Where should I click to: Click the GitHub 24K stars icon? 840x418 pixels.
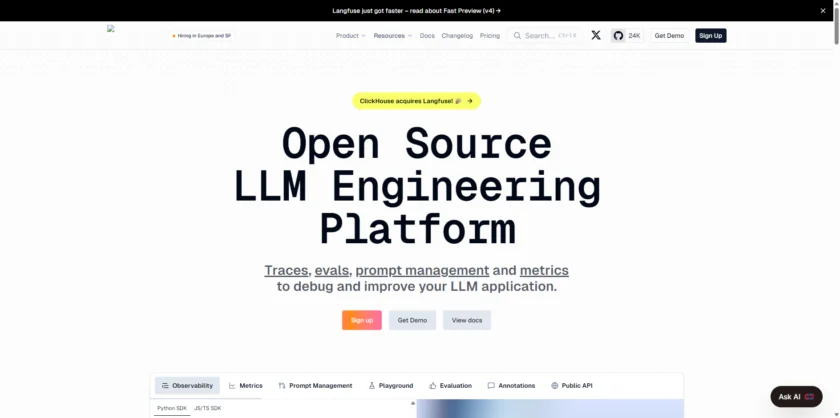click(618, 35)
